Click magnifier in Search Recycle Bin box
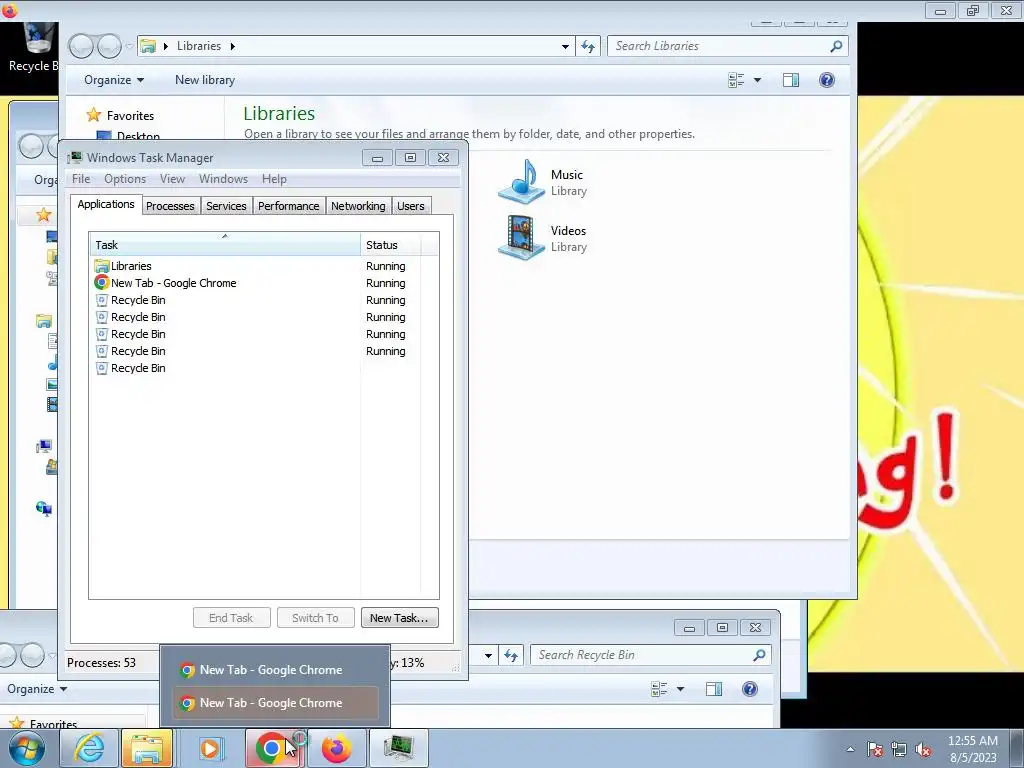 [x=759, y=654]
